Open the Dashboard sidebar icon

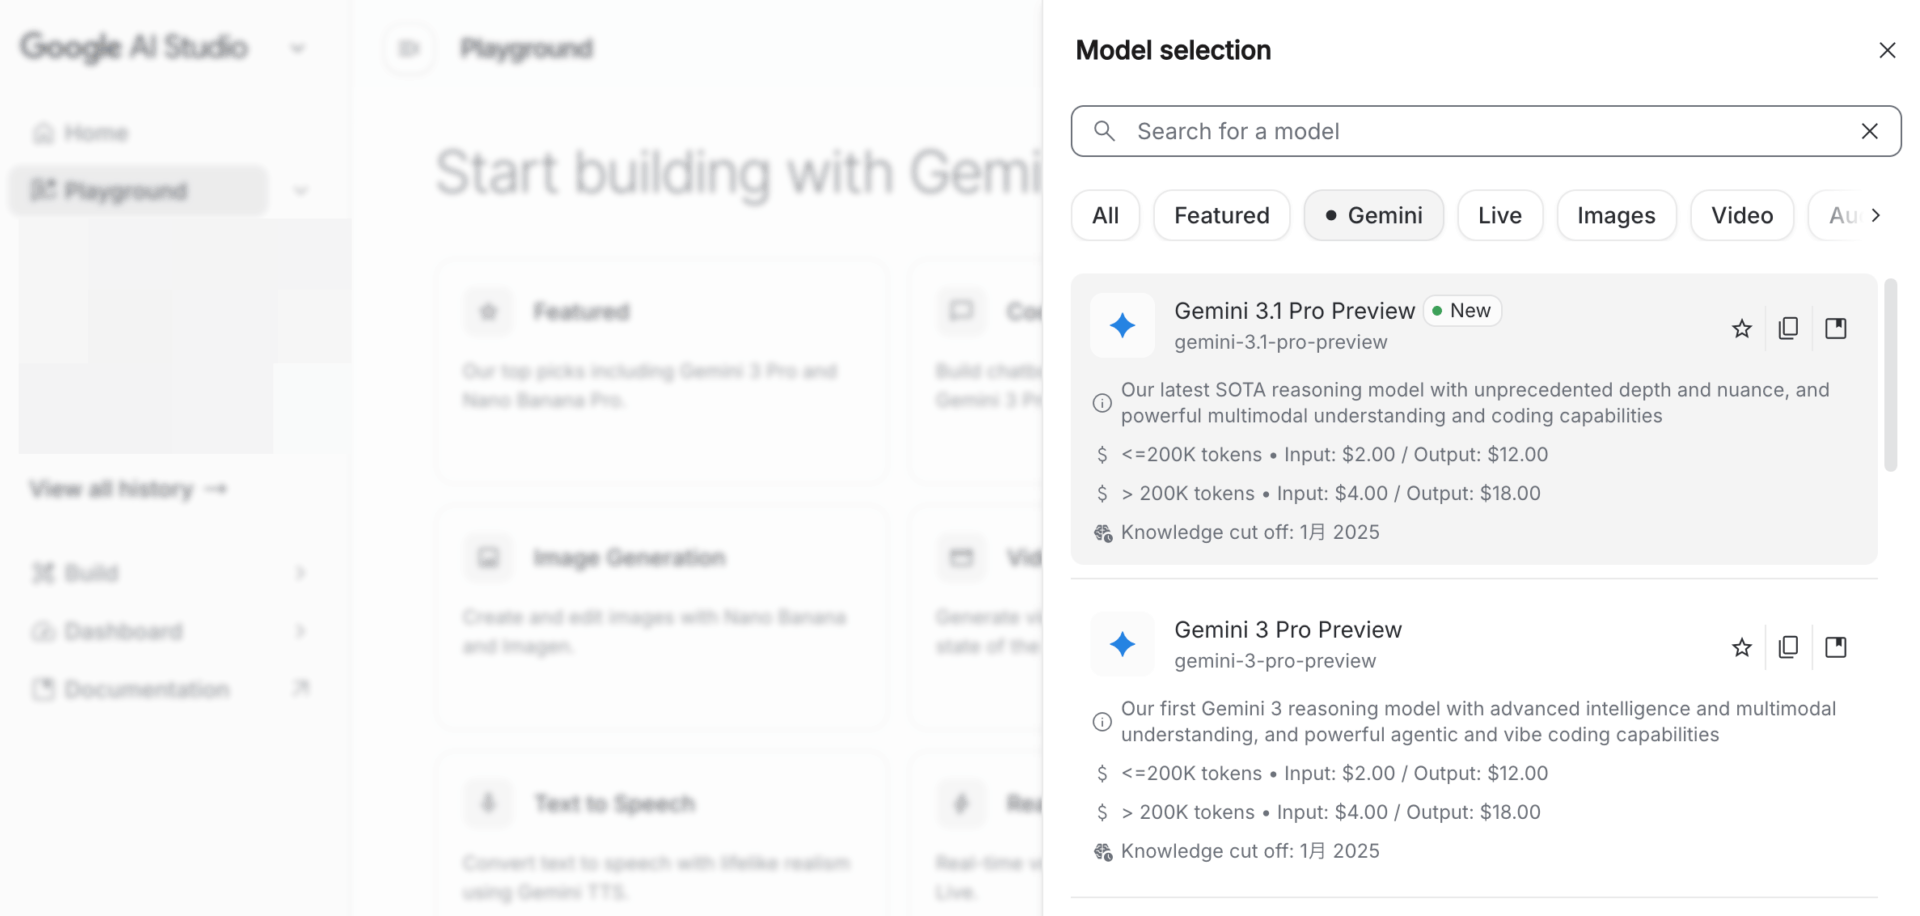pyautogui.click(x=42, y=631)
